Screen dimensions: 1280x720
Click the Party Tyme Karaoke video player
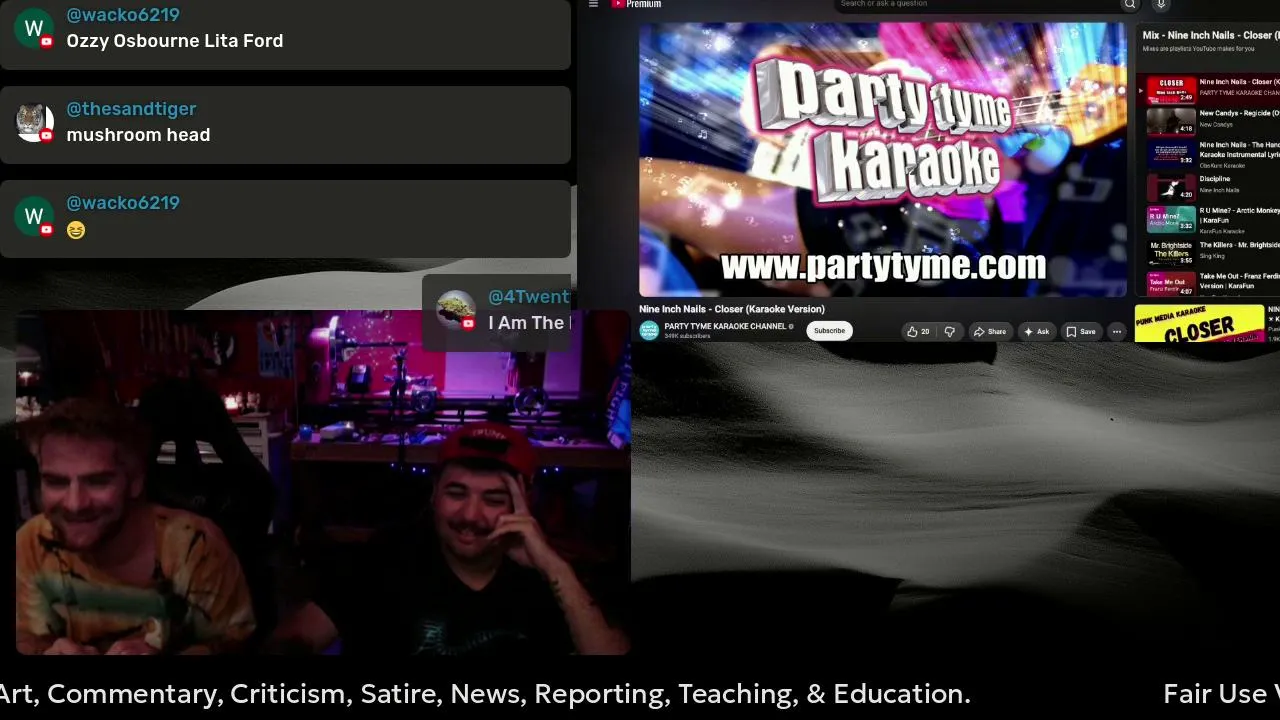point(883,160)
